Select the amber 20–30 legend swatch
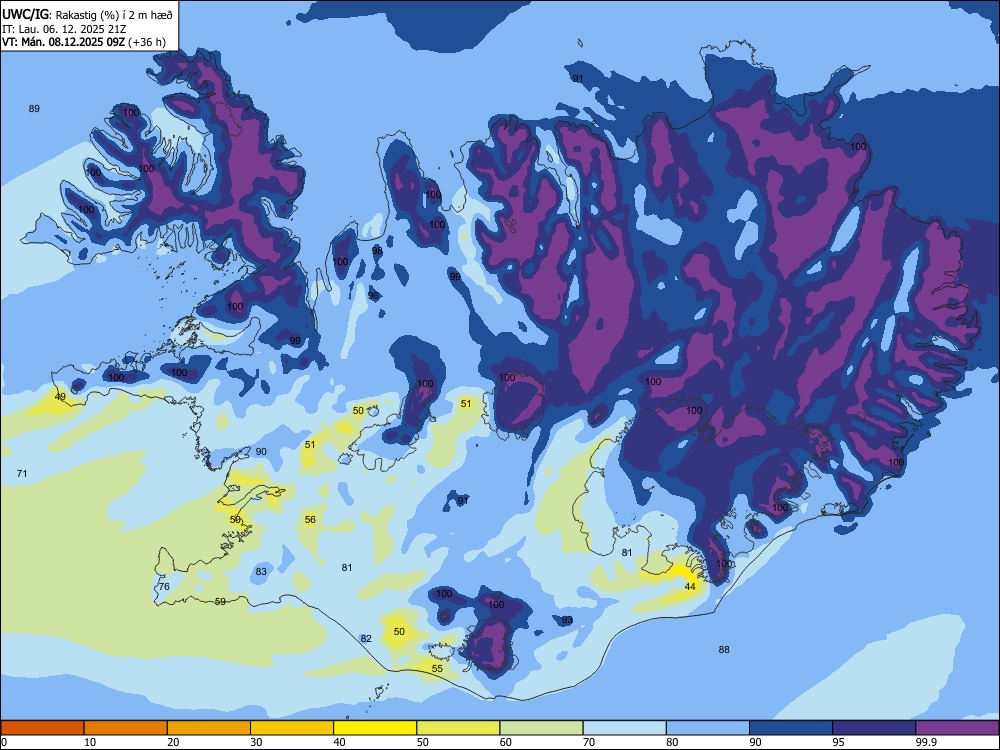This screenshot has height=750, width=1000. [x=209, y=728]
